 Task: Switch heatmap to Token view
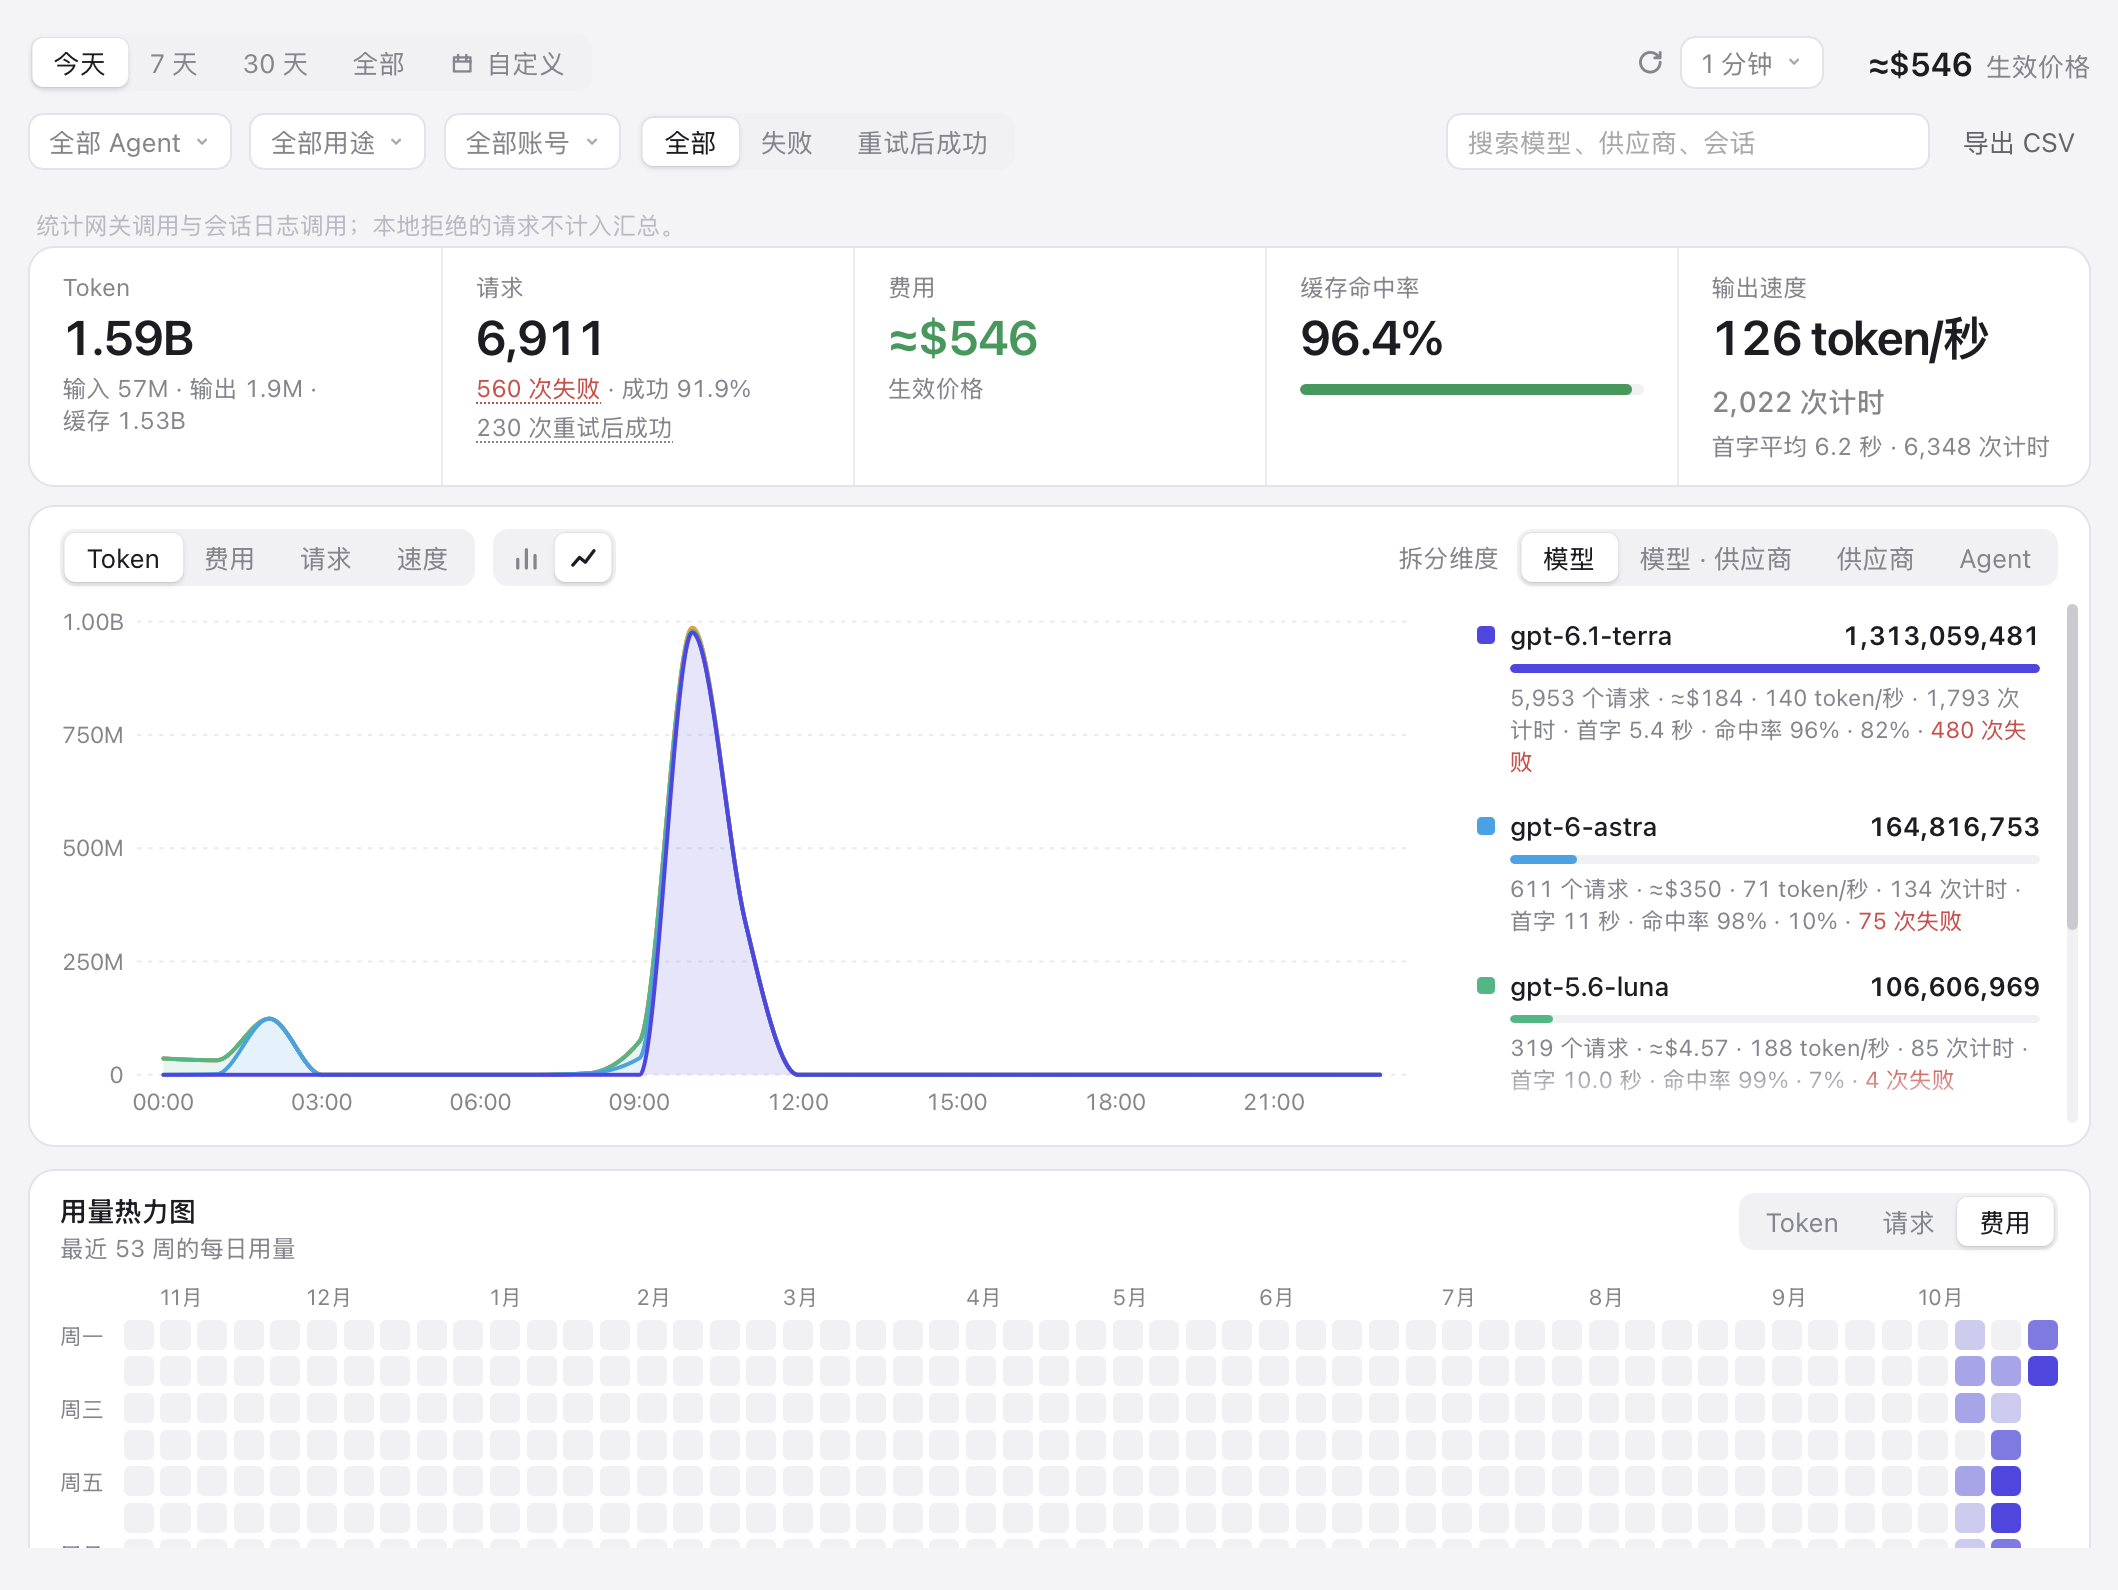click(x=1801, y=1222)
